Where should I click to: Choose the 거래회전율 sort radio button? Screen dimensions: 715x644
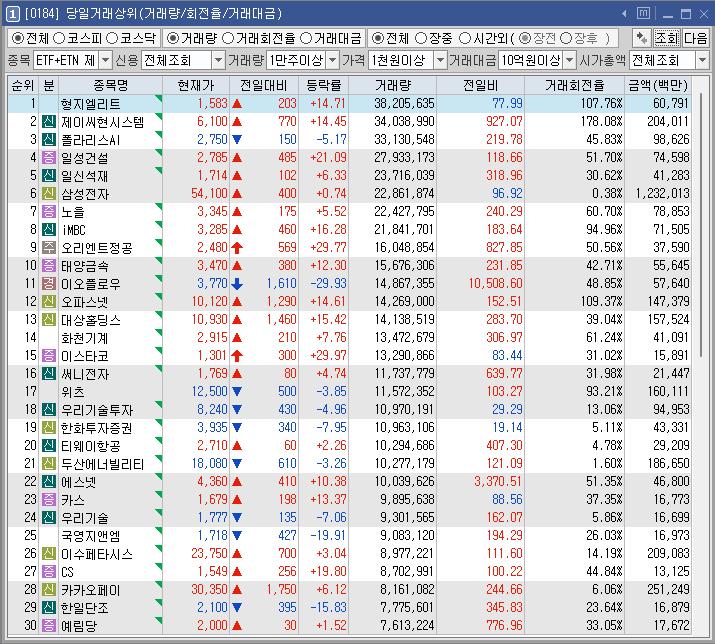click(x=228, y=38)
